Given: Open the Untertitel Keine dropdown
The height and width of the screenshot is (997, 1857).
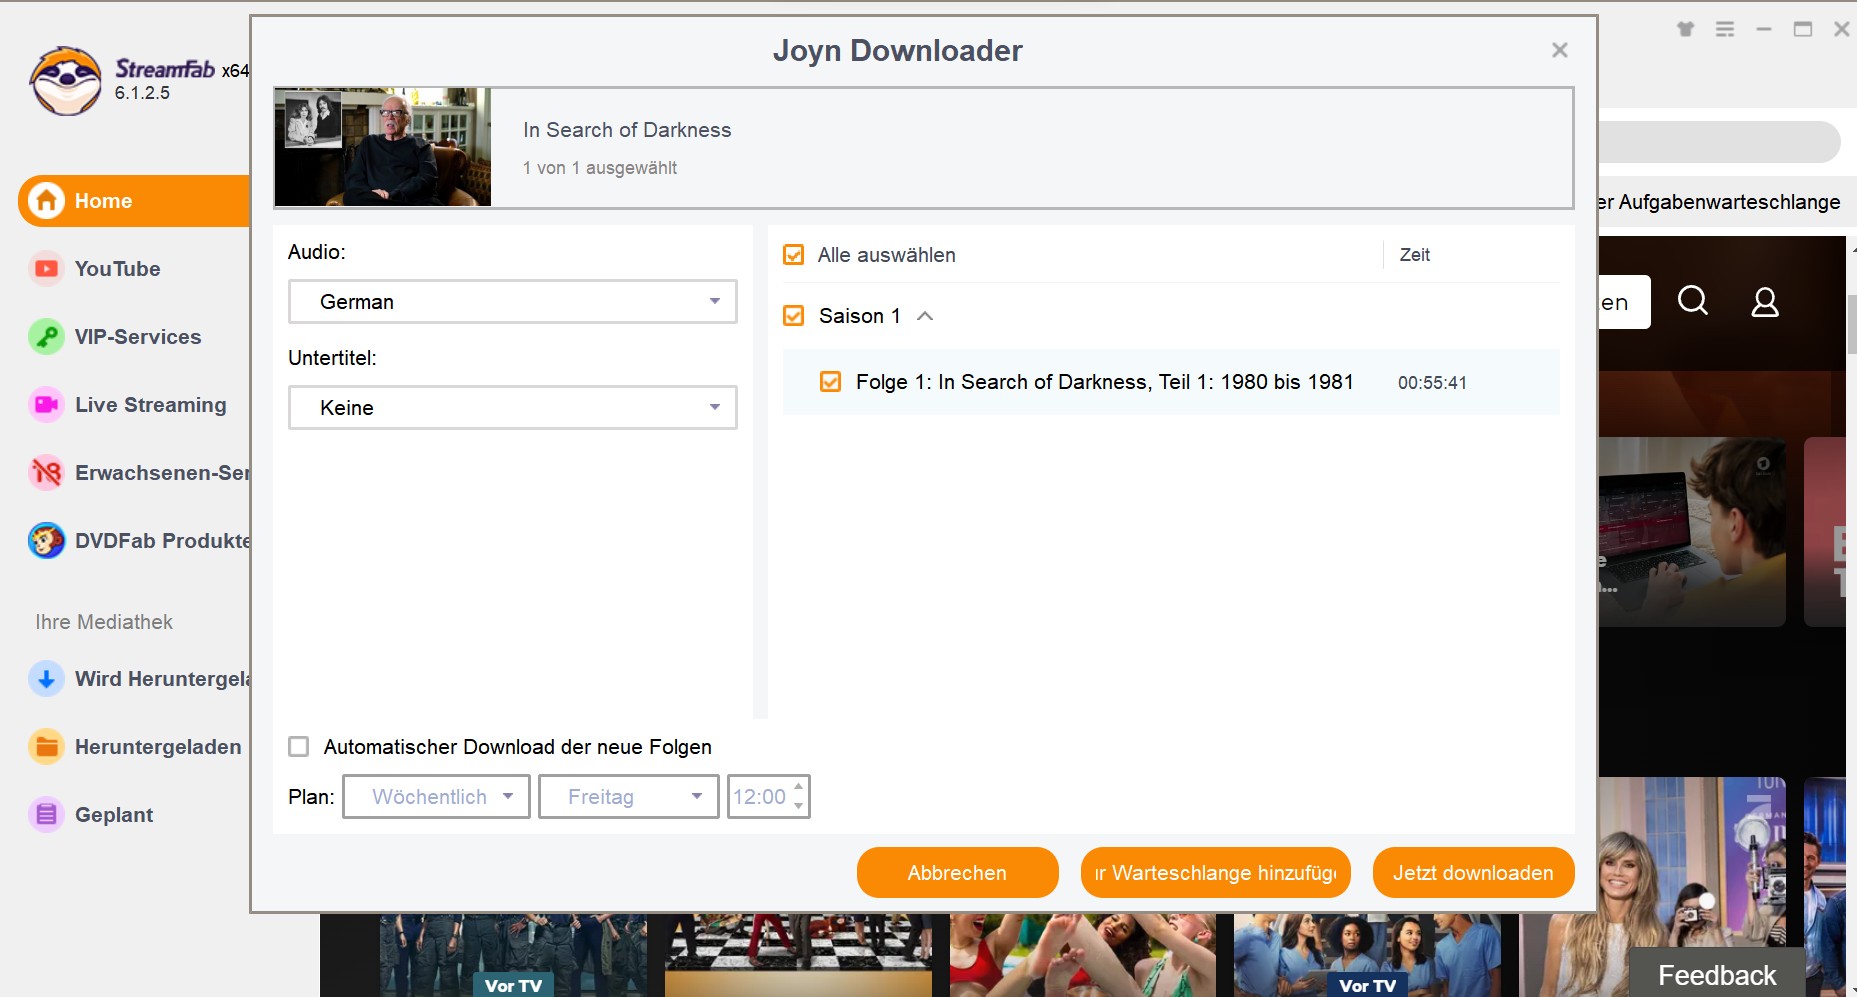Looking at the screenshot, I should click(x=512, y=407).
